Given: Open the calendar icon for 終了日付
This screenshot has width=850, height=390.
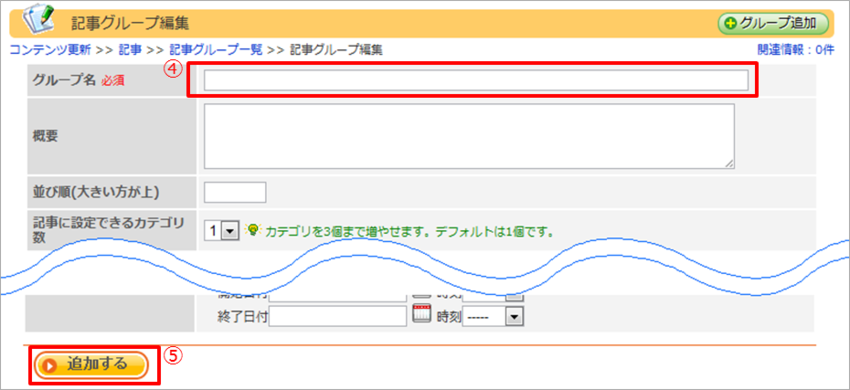Looking at the screenshot, I should pyautogui.click(x=422, y=315).
